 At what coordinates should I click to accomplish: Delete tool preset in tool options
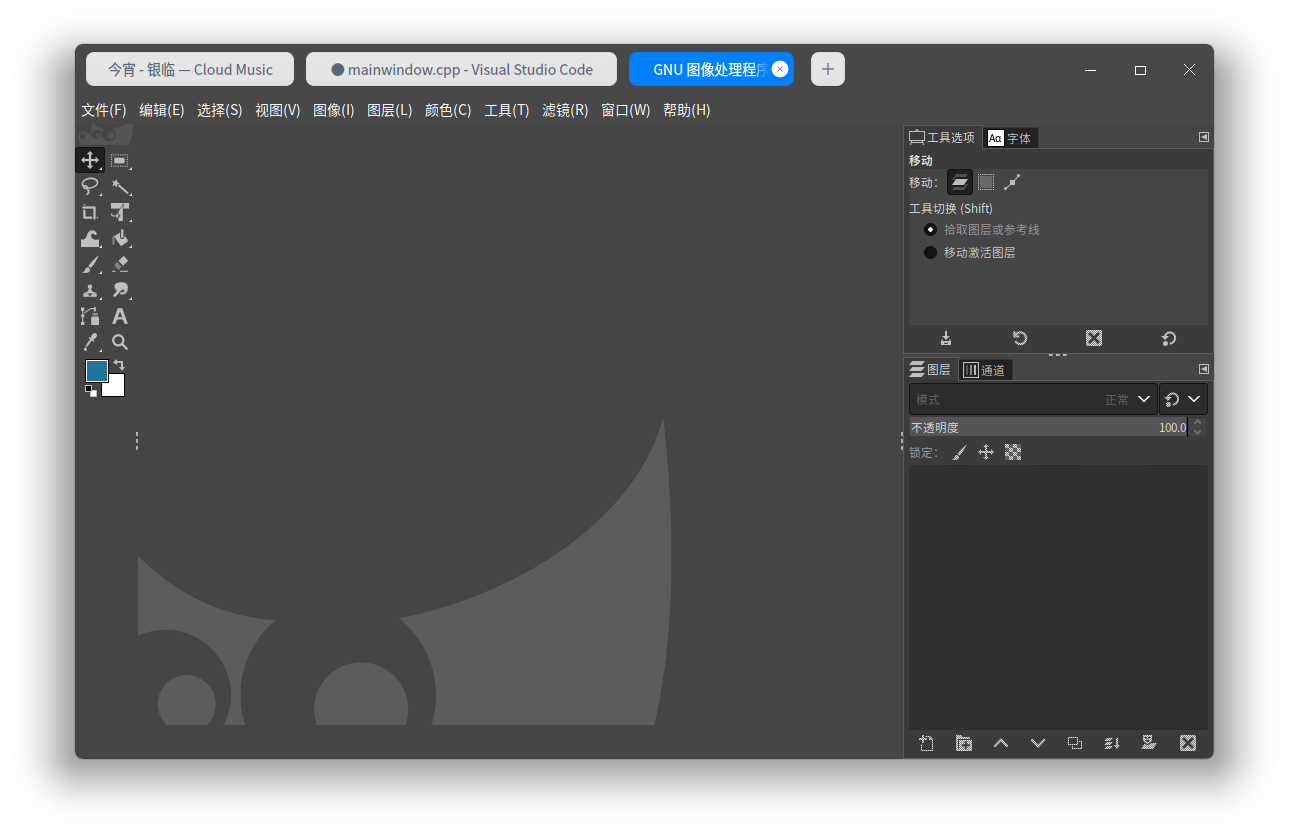(1094, 338)
